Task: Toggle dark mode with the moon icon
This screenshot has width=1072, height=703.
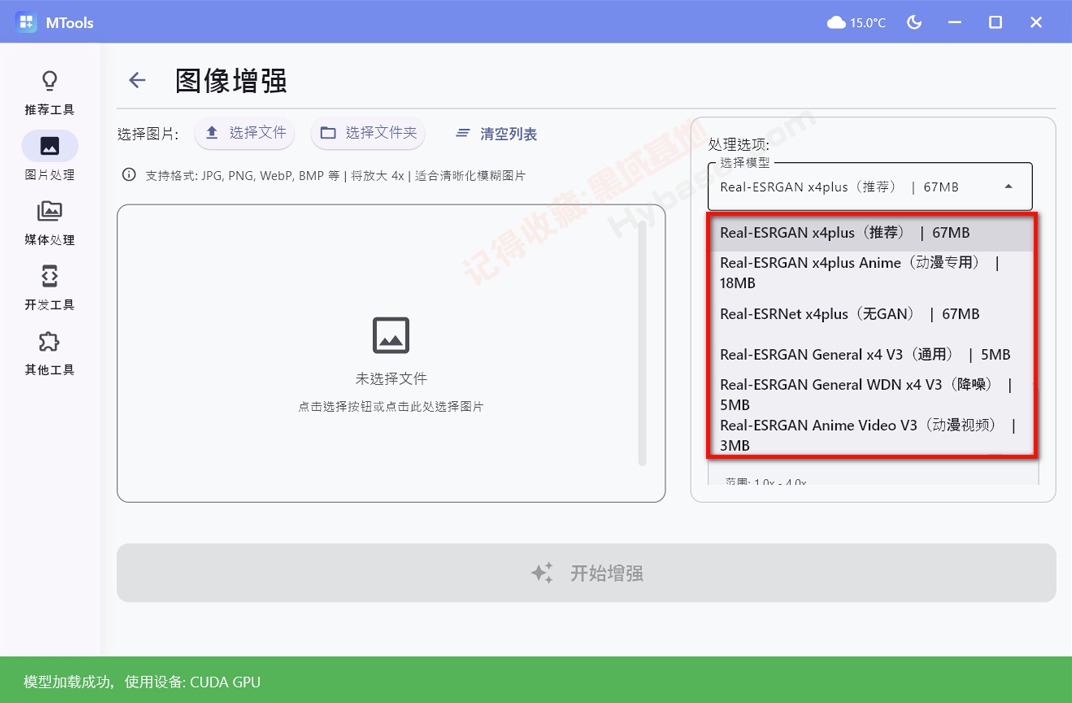Action: [914, 21]
